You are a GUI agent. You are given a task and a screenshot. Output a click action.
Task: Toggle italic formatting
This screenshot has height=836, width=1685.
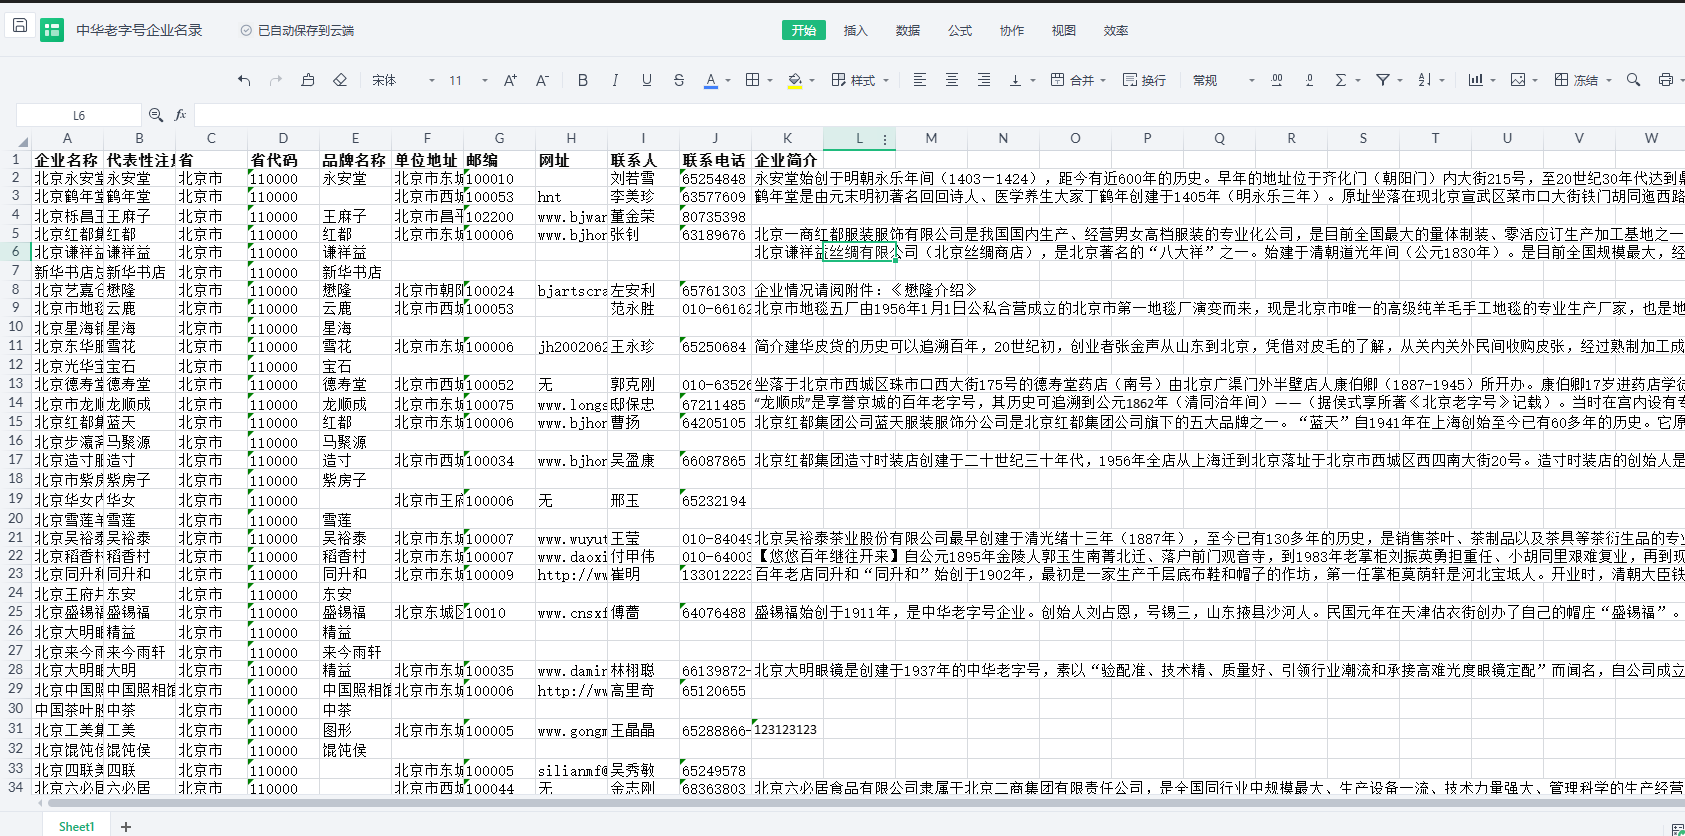615,80
